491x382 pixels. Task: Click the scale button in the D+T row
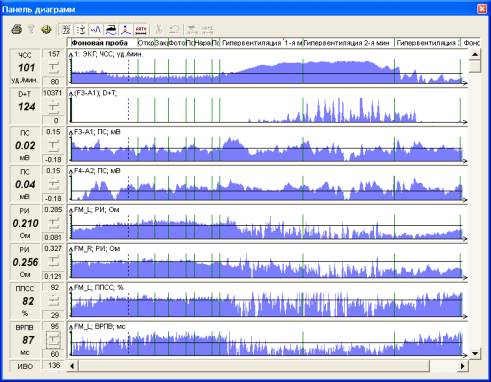coord(54,107)
